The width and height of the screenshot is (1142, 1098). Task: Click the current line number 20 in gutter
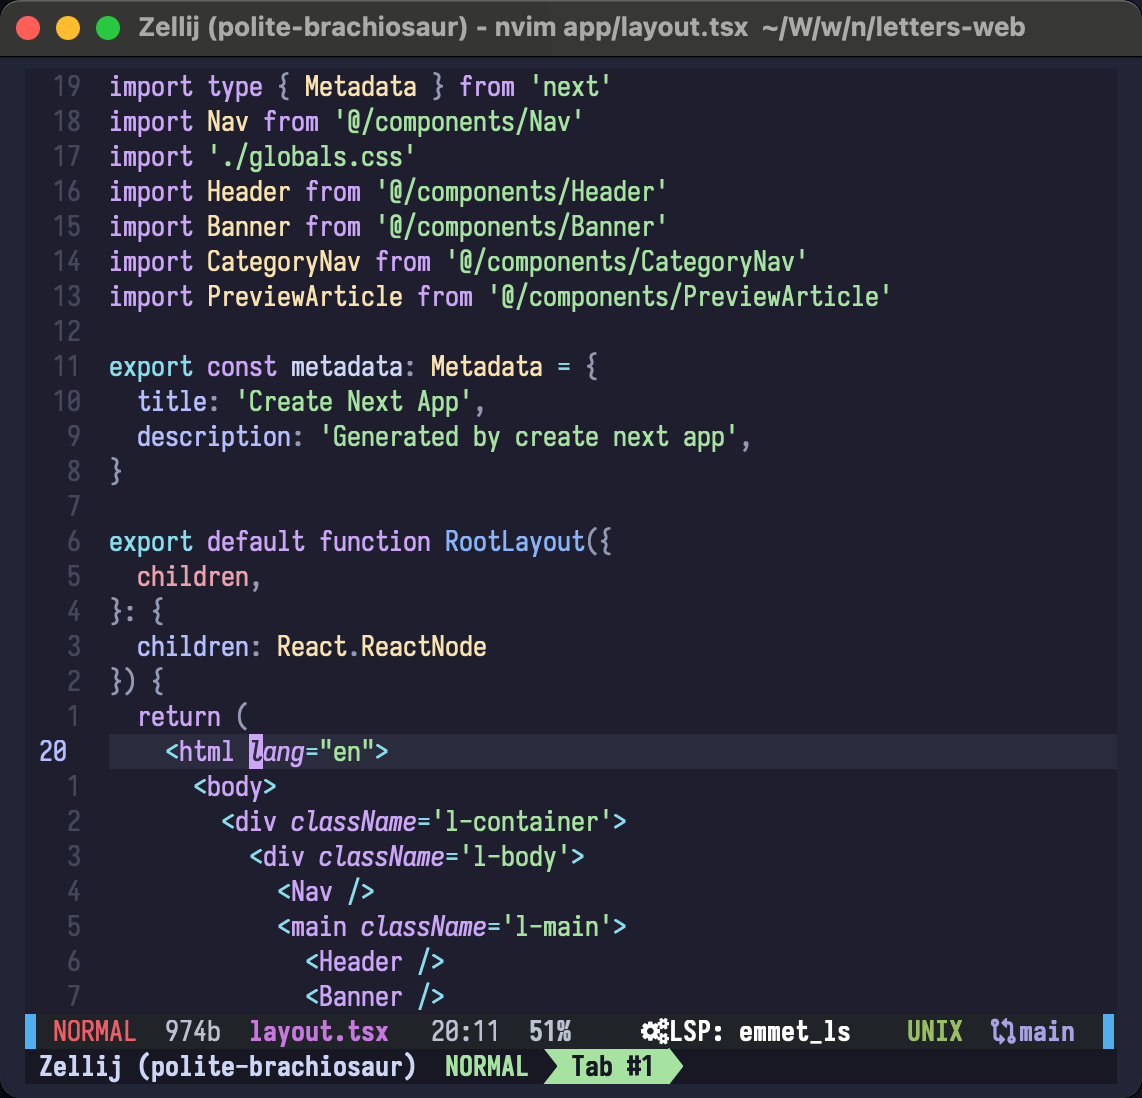(53, 751)
